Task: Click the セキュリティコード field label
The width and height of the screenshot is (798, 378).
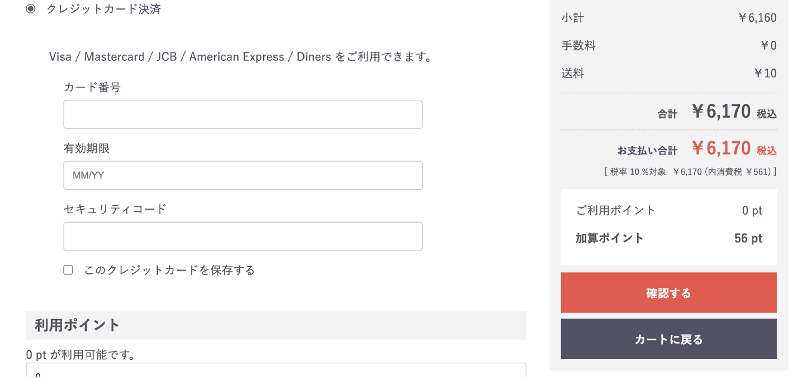Action: click(115, 209)
